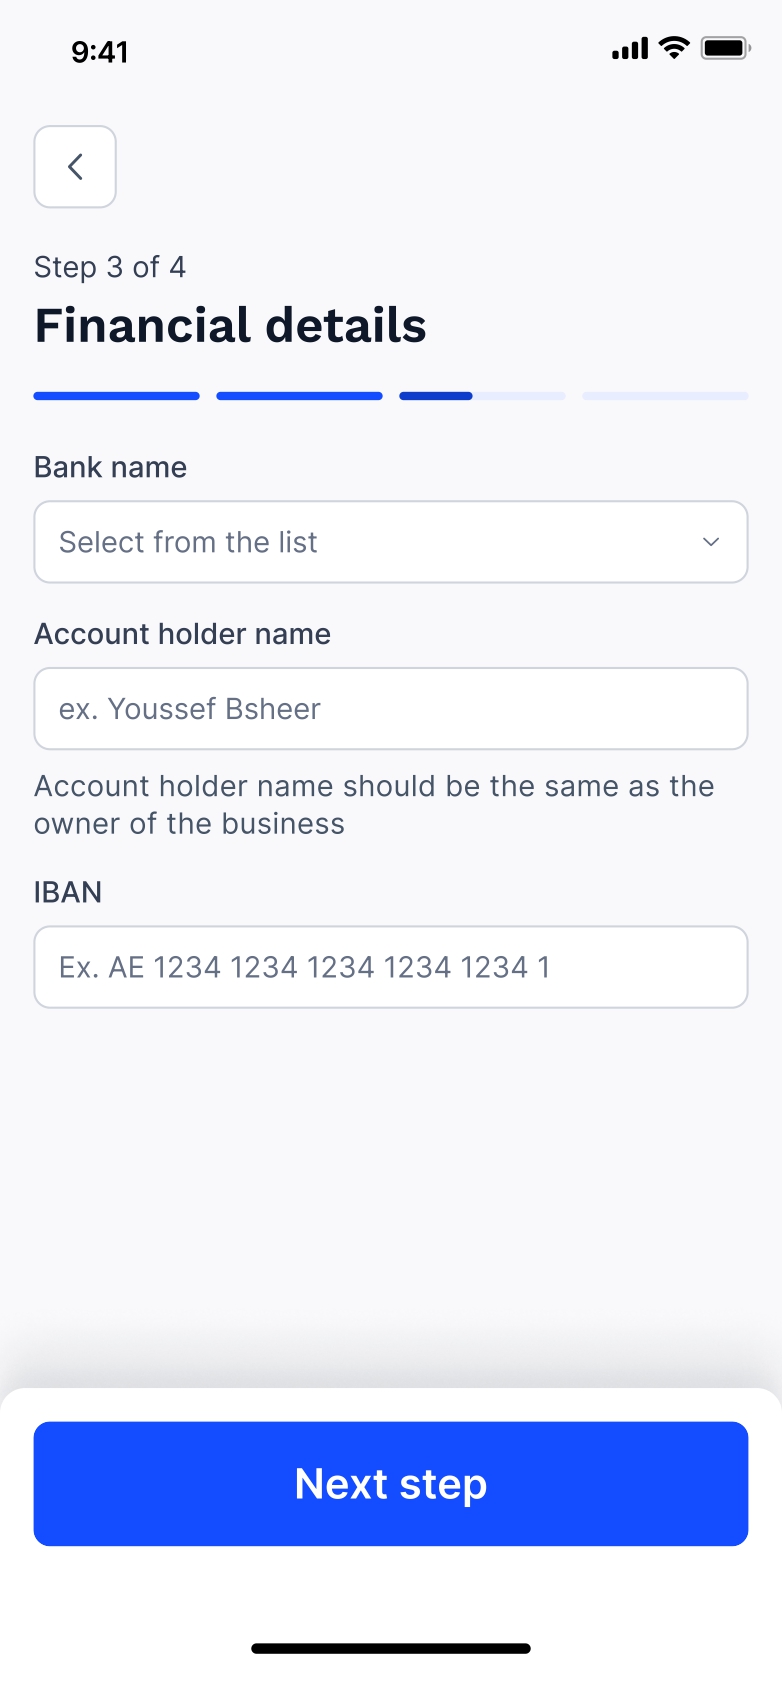Click the chevron arrow in Bank name field
782x1684 pixels.
click(711, 542)
